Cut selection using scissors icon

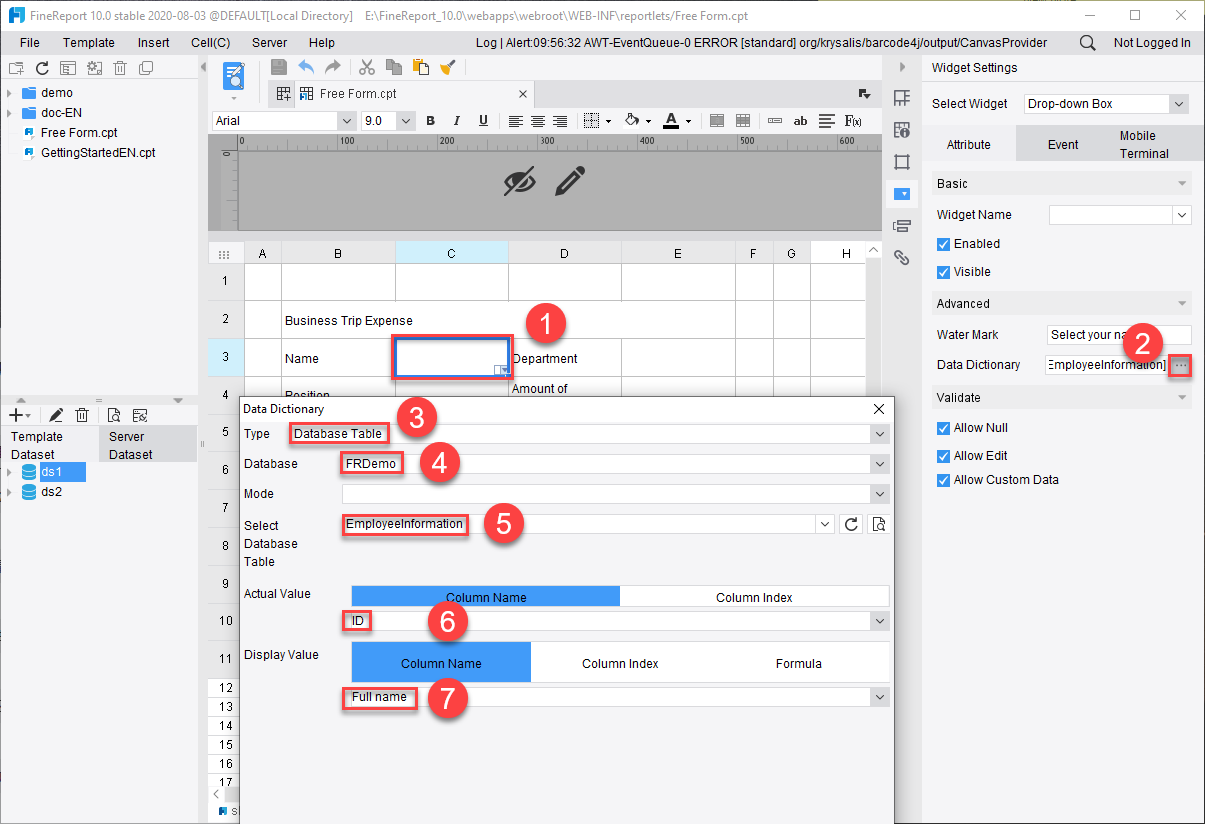click(x=367, y=67)
